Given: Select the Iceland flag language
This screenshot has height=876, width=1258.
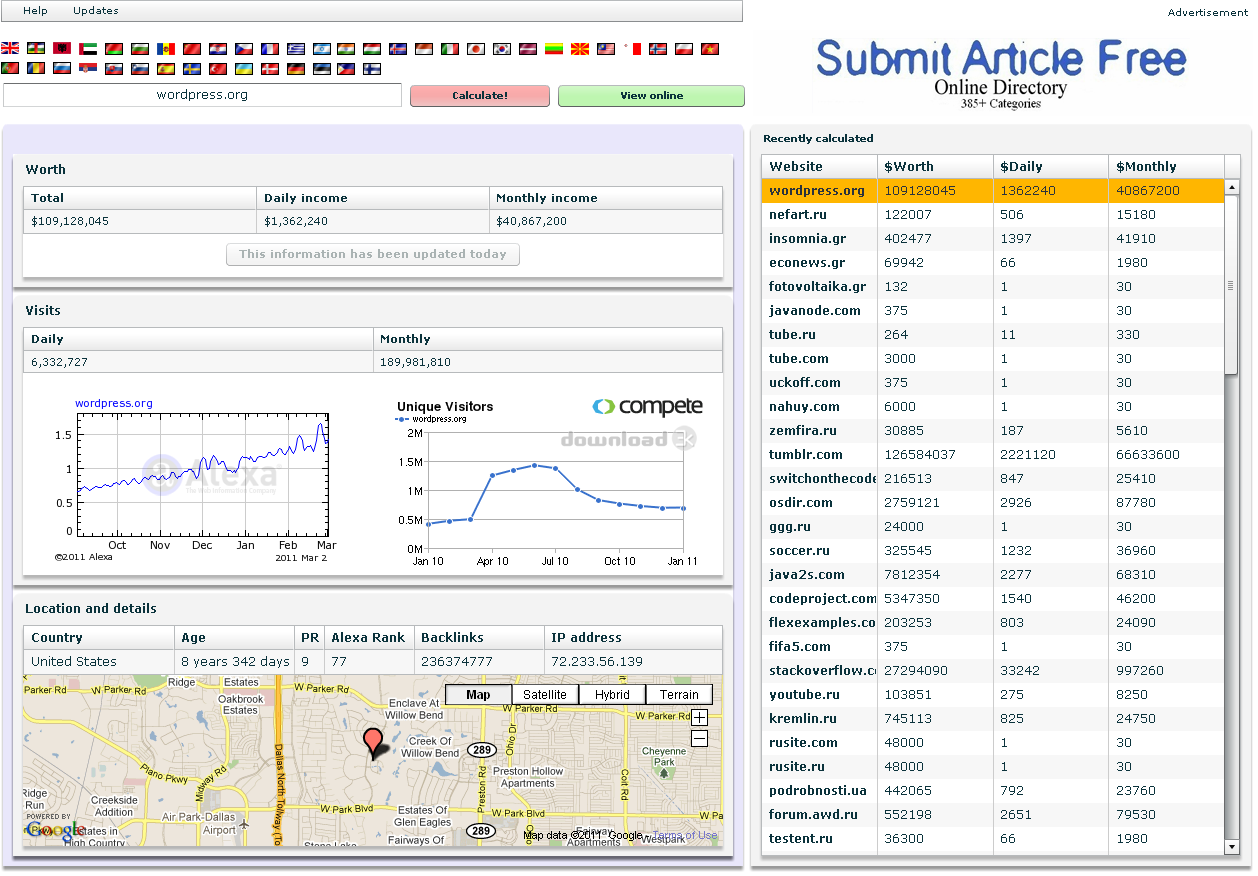Looking at the screenshot, I should [x=400, y=48].
